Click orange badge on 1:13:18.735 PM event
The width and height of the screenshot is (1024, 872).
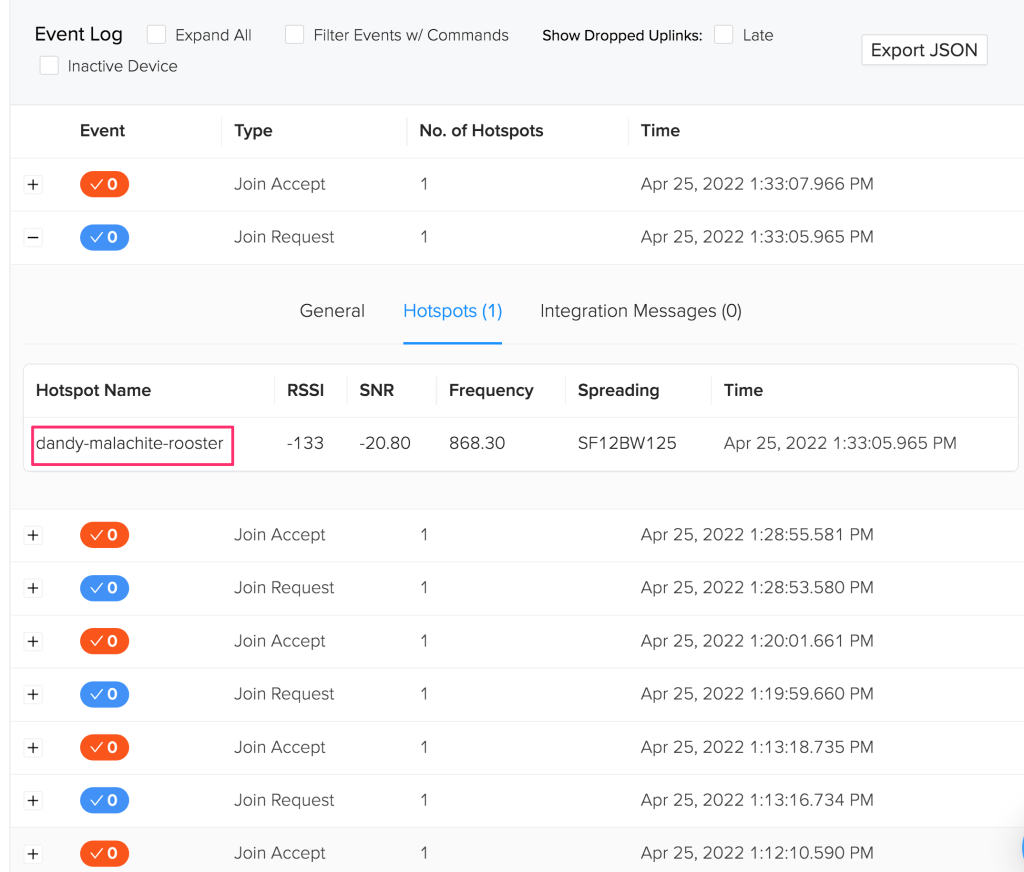point(104,747)
